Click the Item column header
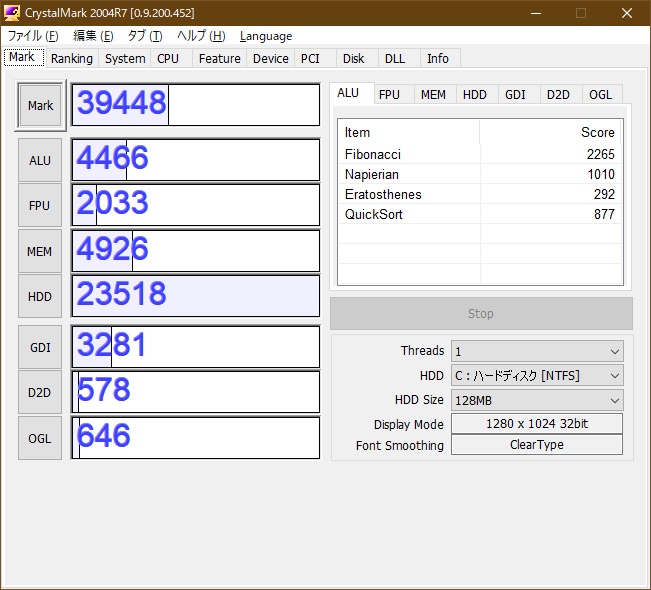651x590 pixels. pos(409,132)
